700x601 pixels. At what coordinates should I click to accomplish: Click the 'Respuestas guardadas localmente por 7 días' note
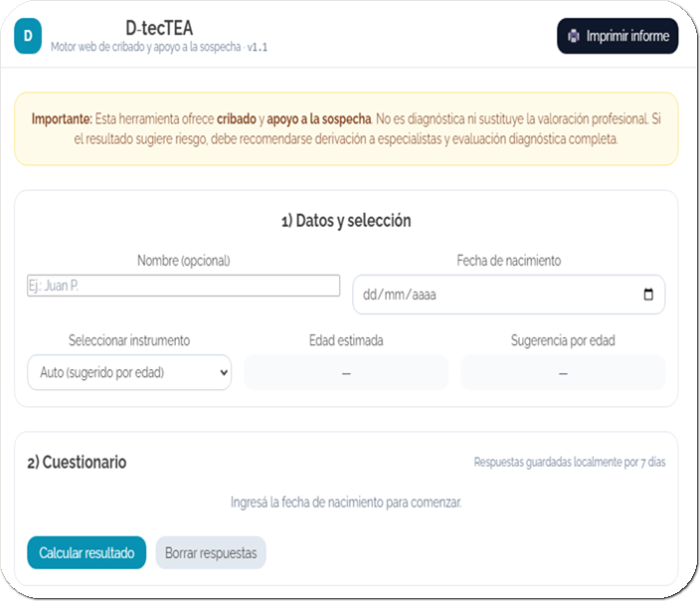point(569,463)
